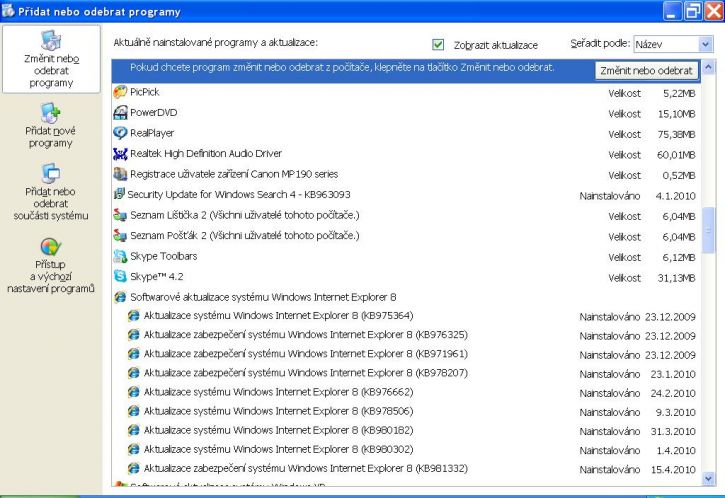Select Security Update for Windows Search 4
725x498 pixels.
pos(406,195)
